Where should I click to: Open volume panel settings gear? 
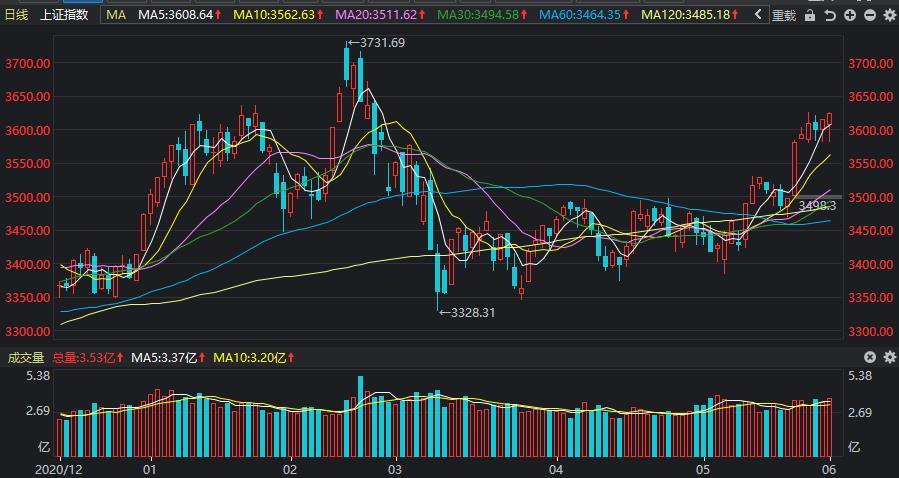[x=889, y=357]
